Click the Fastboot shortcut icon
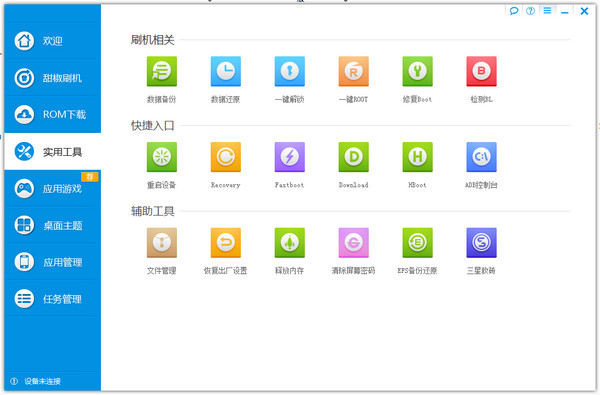 (x=289, y=157)
